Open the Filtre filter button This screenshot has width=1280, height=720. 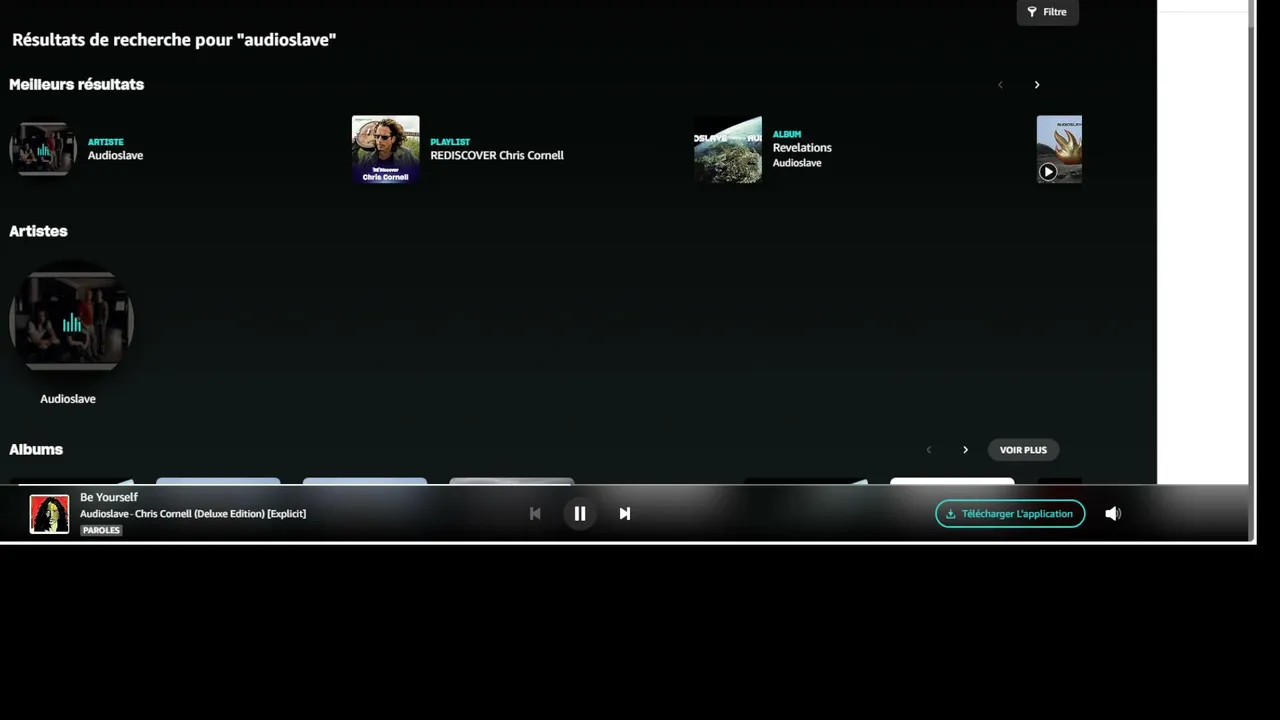[1047, 12]
